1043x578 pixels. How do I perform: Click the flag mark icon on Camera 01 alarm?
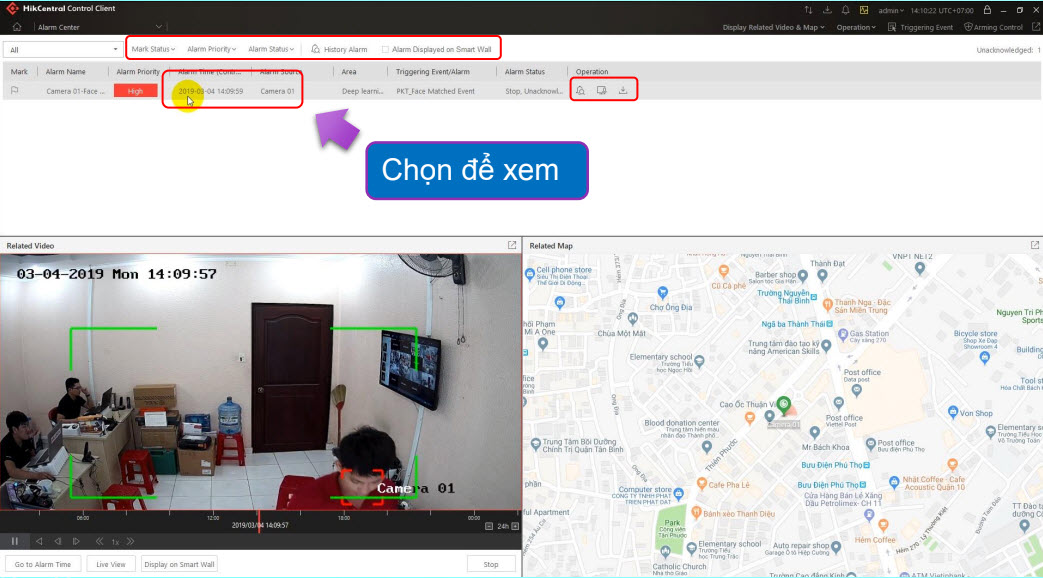click(15, 91)
